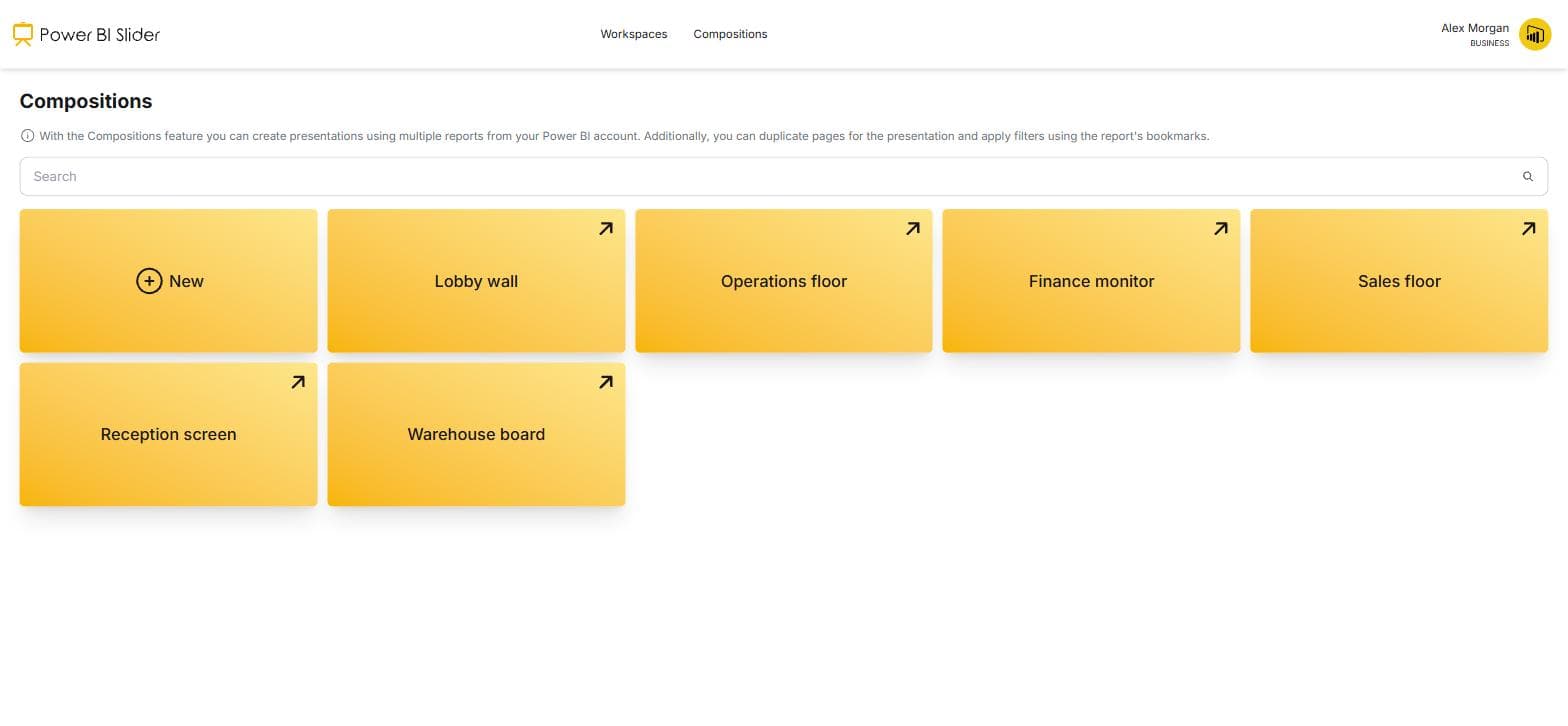Select the Reception screen composition card
Screen dimensions: 1568x726
coord(168,434)
